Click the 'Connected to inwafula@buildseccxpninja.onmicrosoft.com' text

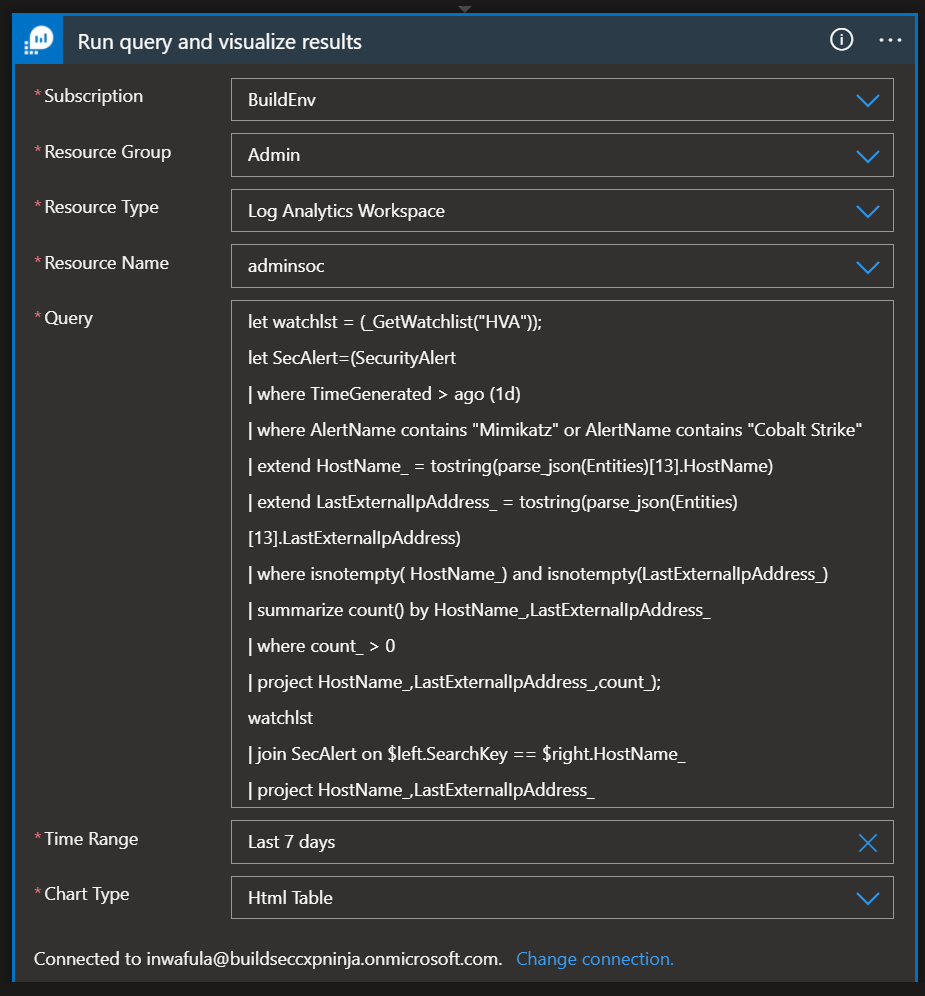coord(268,959)
